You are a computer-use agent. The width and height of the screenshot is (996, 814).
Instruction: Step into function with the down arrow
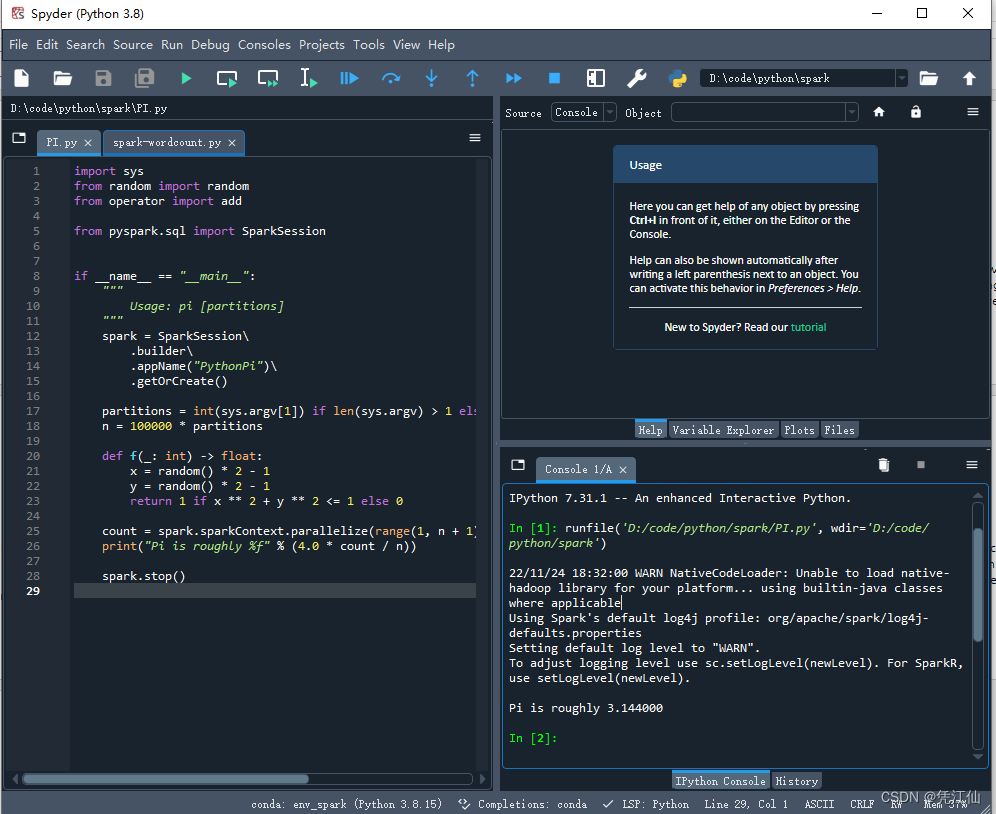tap(431, 78)
